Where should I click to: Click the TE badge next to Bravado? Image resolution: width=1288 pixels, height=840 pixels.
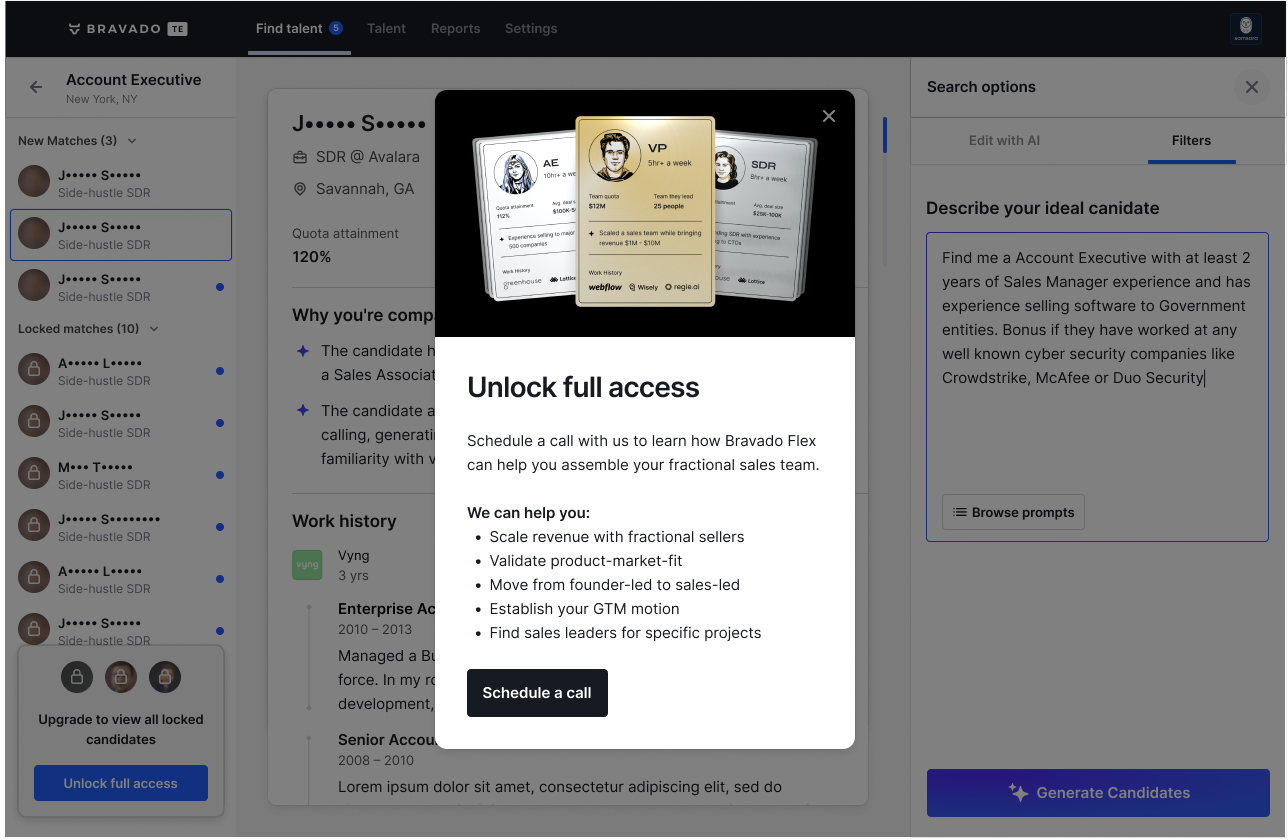pos(177,29)
